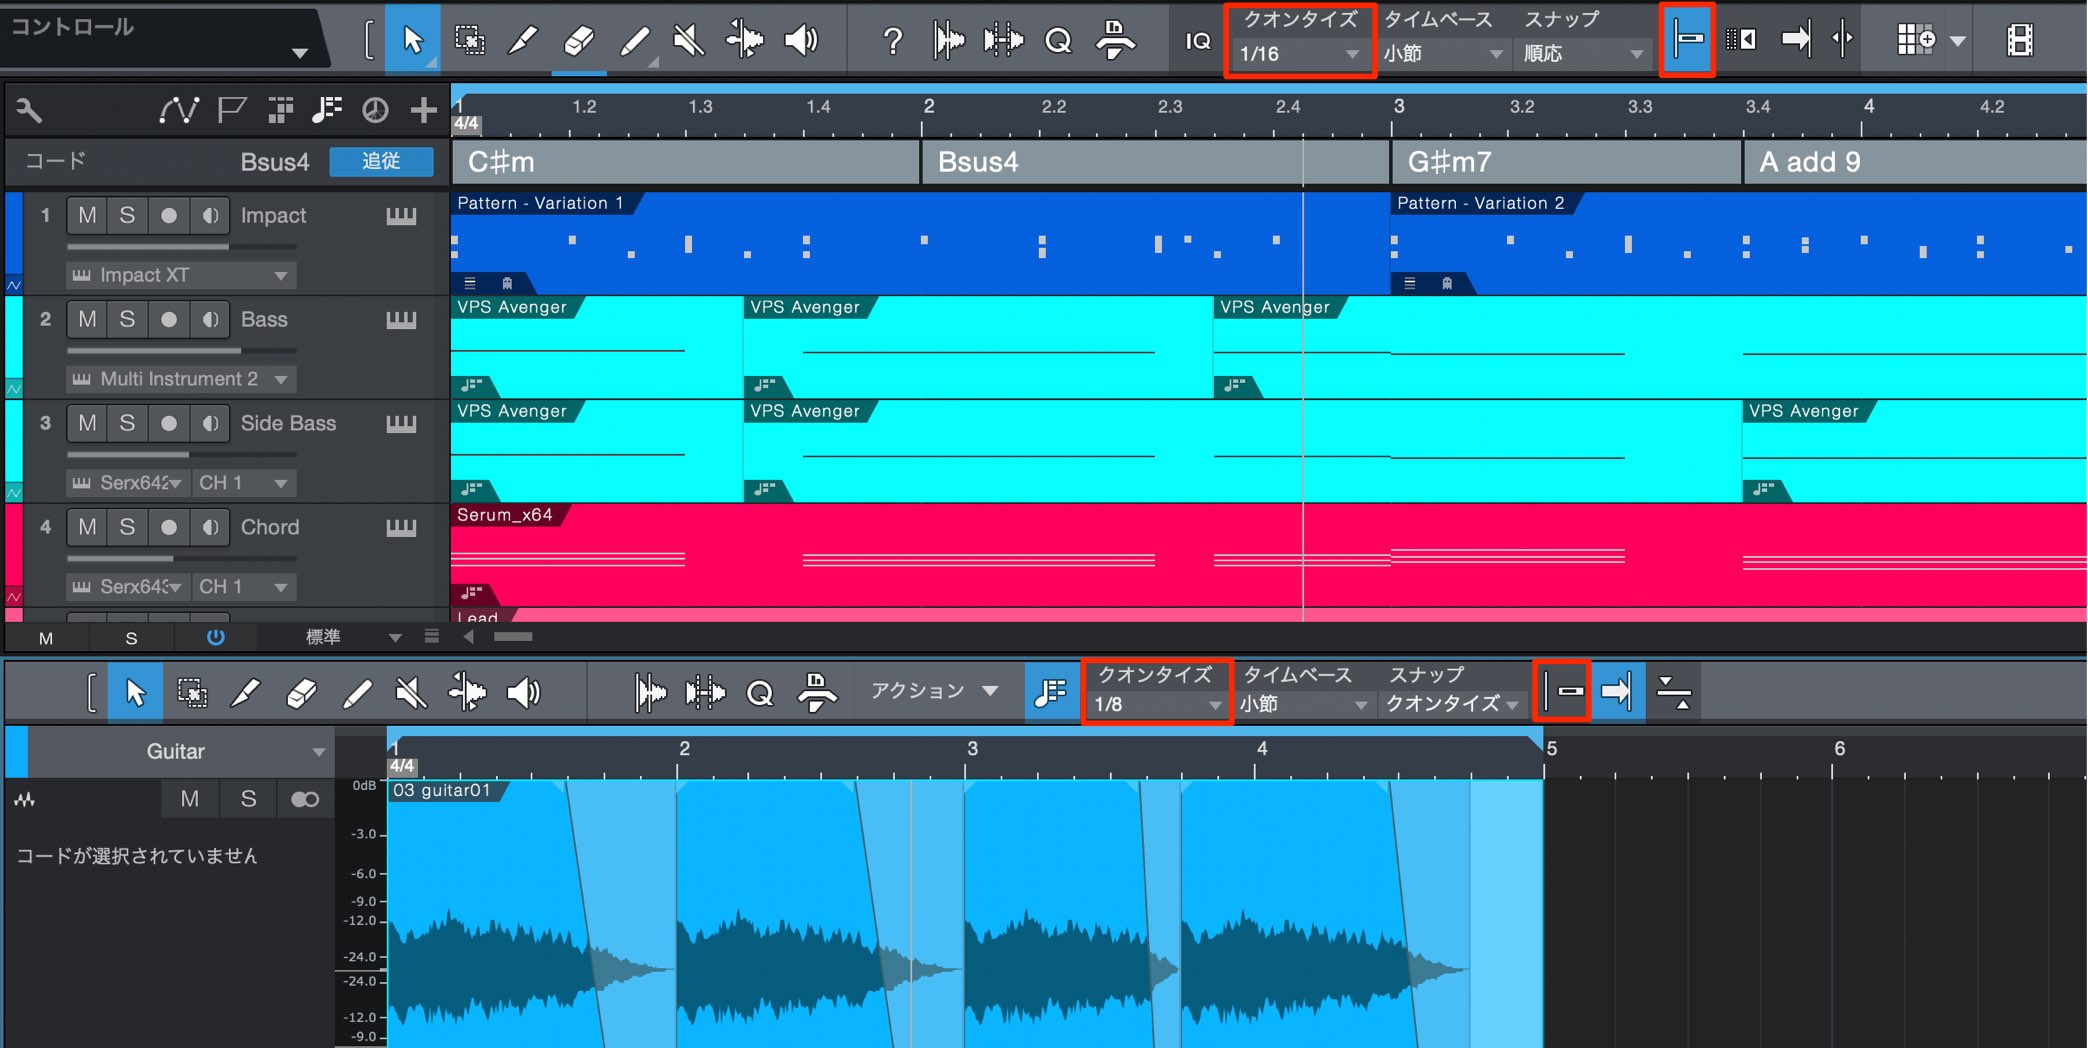This screenshot has height=1048, width=2088.
Task: Adjust the Impact track volume slider
Action: tap(182, 246)
